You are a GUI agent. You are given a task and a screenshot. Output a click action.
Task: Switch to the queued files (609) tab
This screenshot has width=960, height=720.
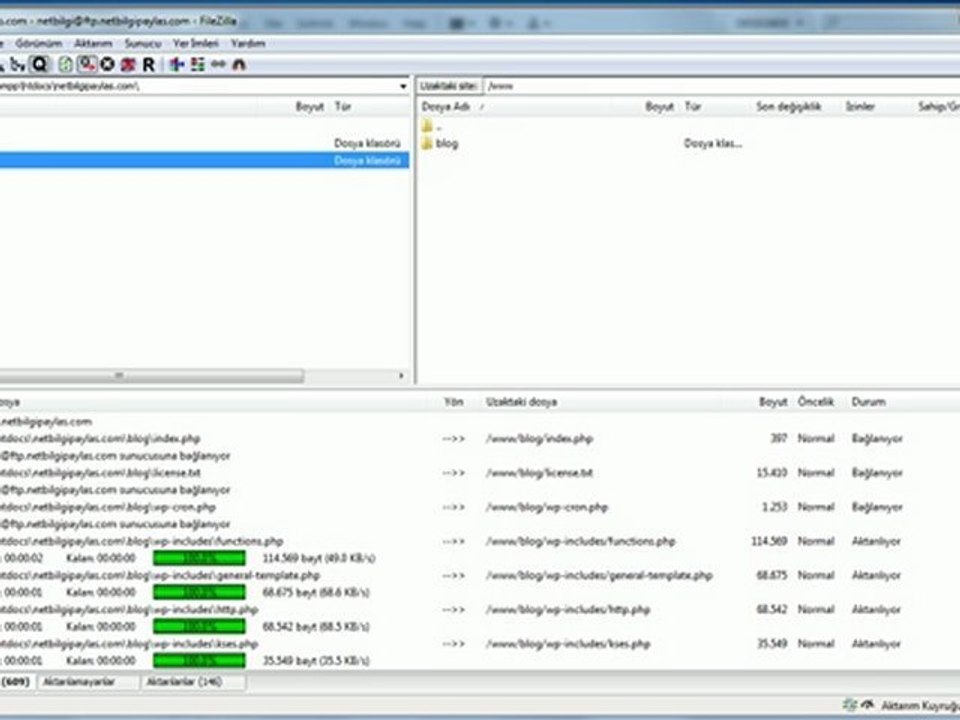pos(17,682)
